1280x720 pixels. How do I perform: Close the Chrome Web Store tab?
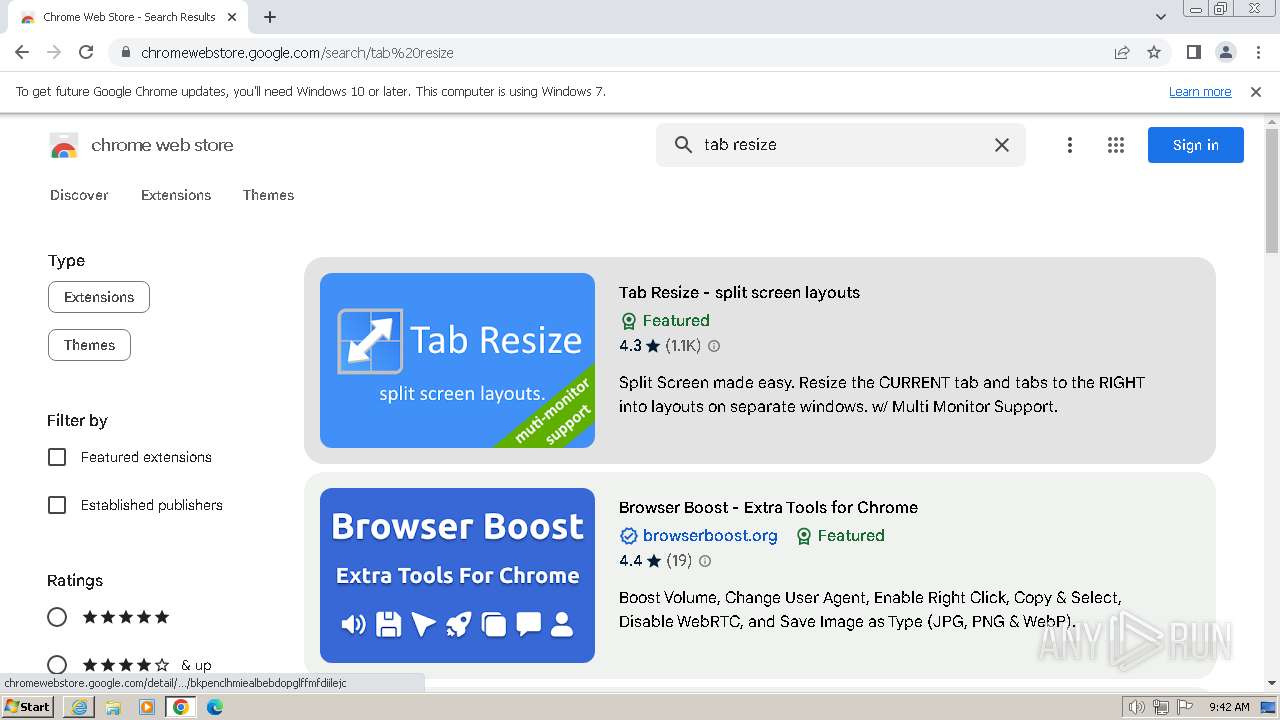(232, 17)
